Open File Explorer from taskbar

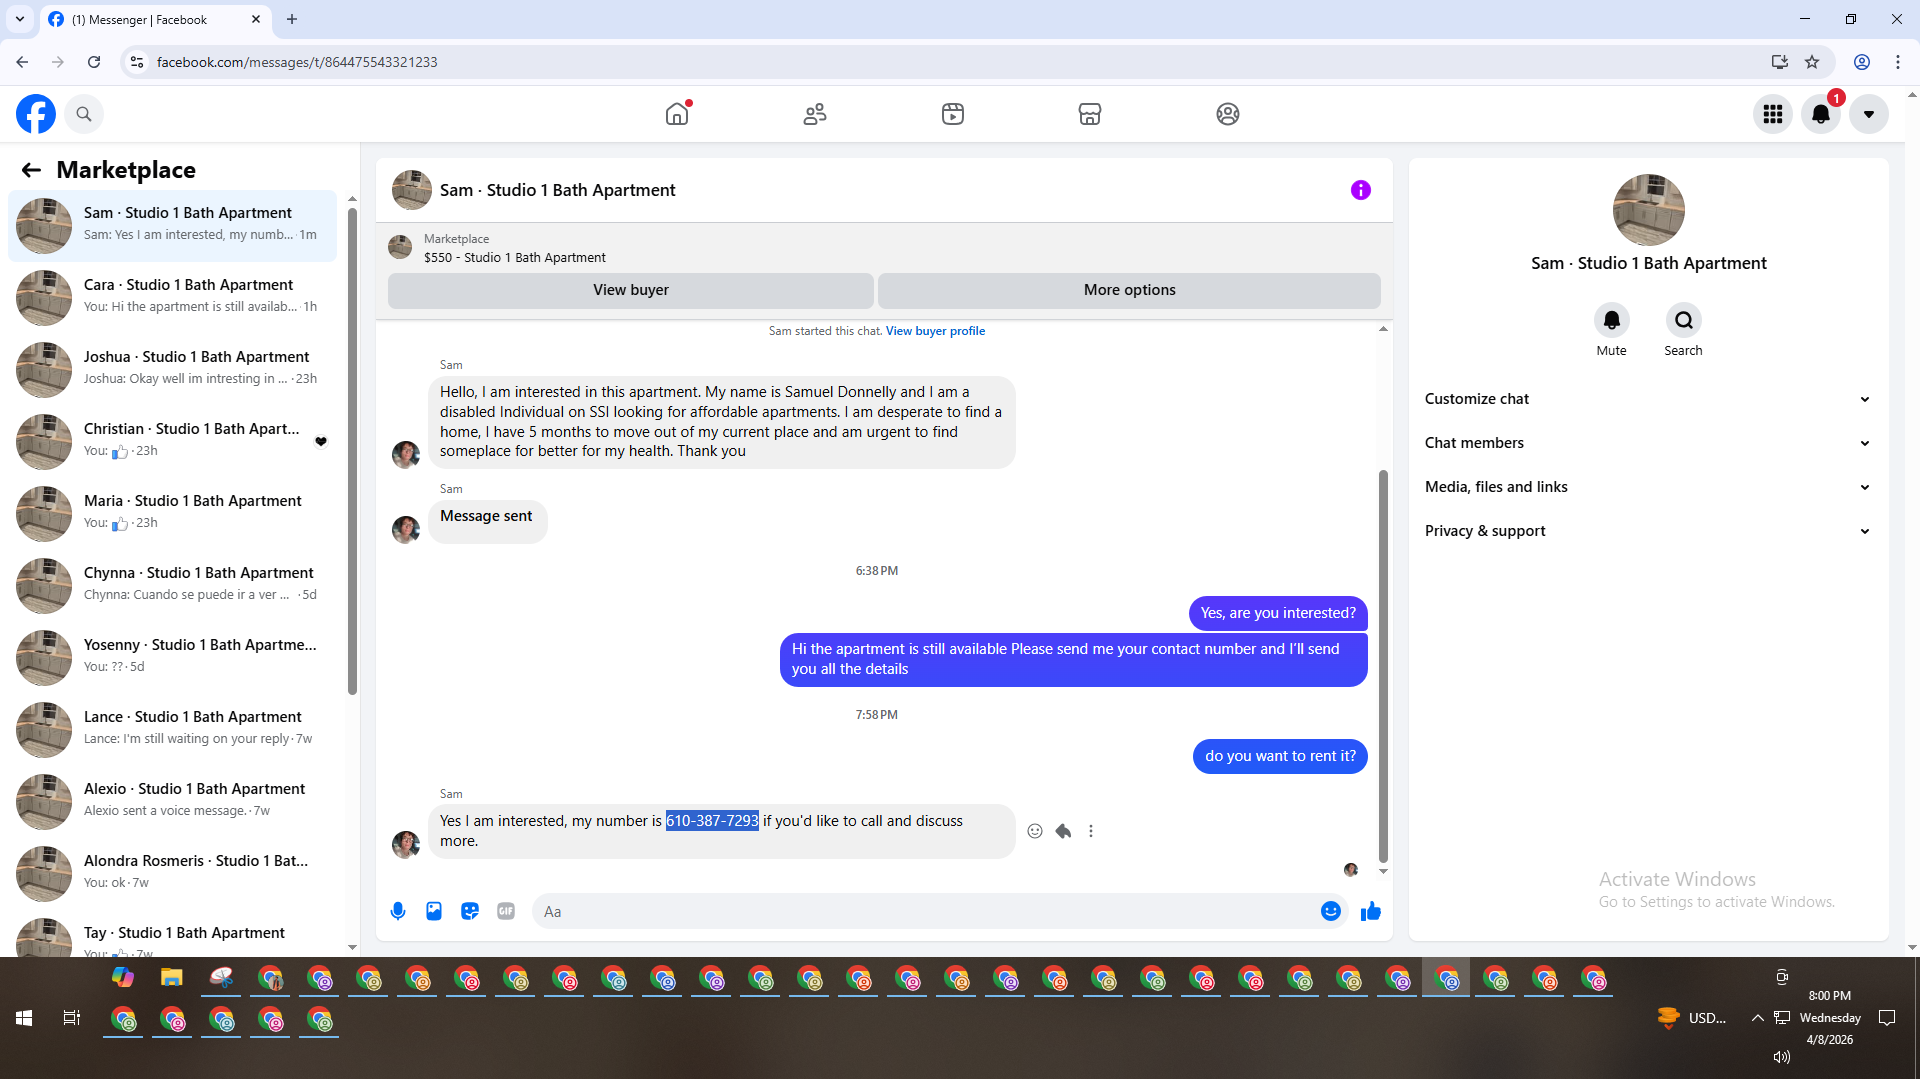pos(172,978)
